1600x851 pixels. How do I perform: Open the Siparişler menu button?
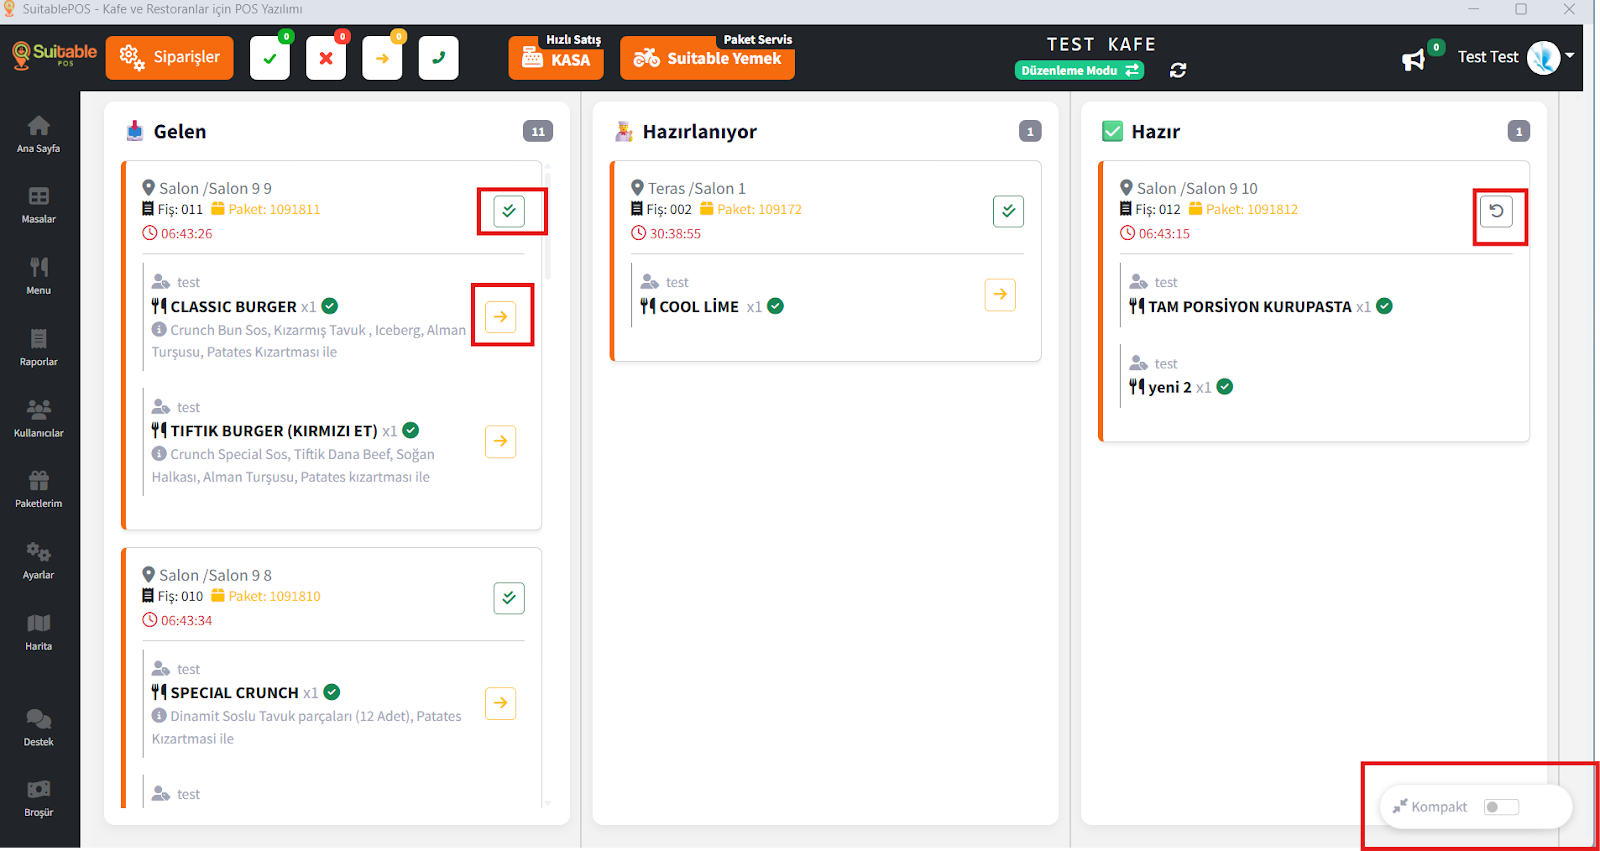pos(170,58)
